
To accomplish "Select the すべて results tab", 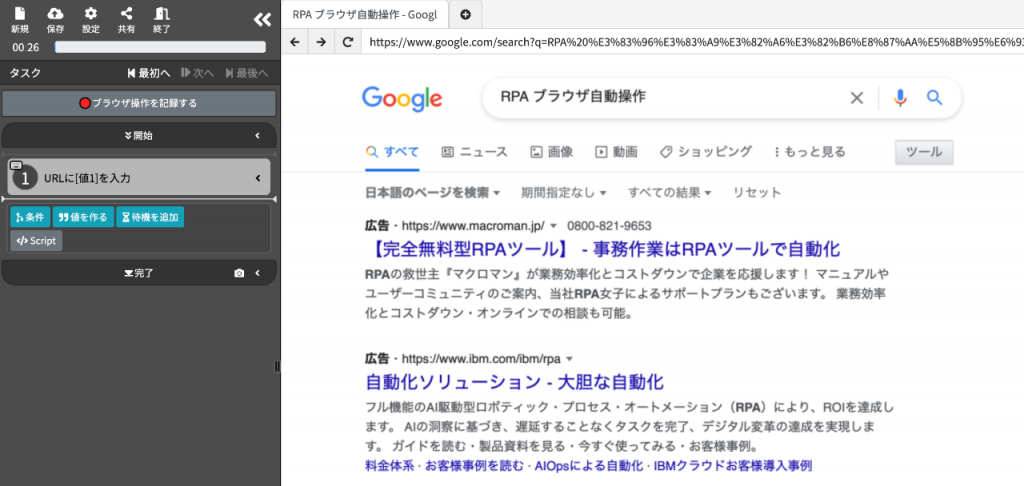I will pos(392,152).
